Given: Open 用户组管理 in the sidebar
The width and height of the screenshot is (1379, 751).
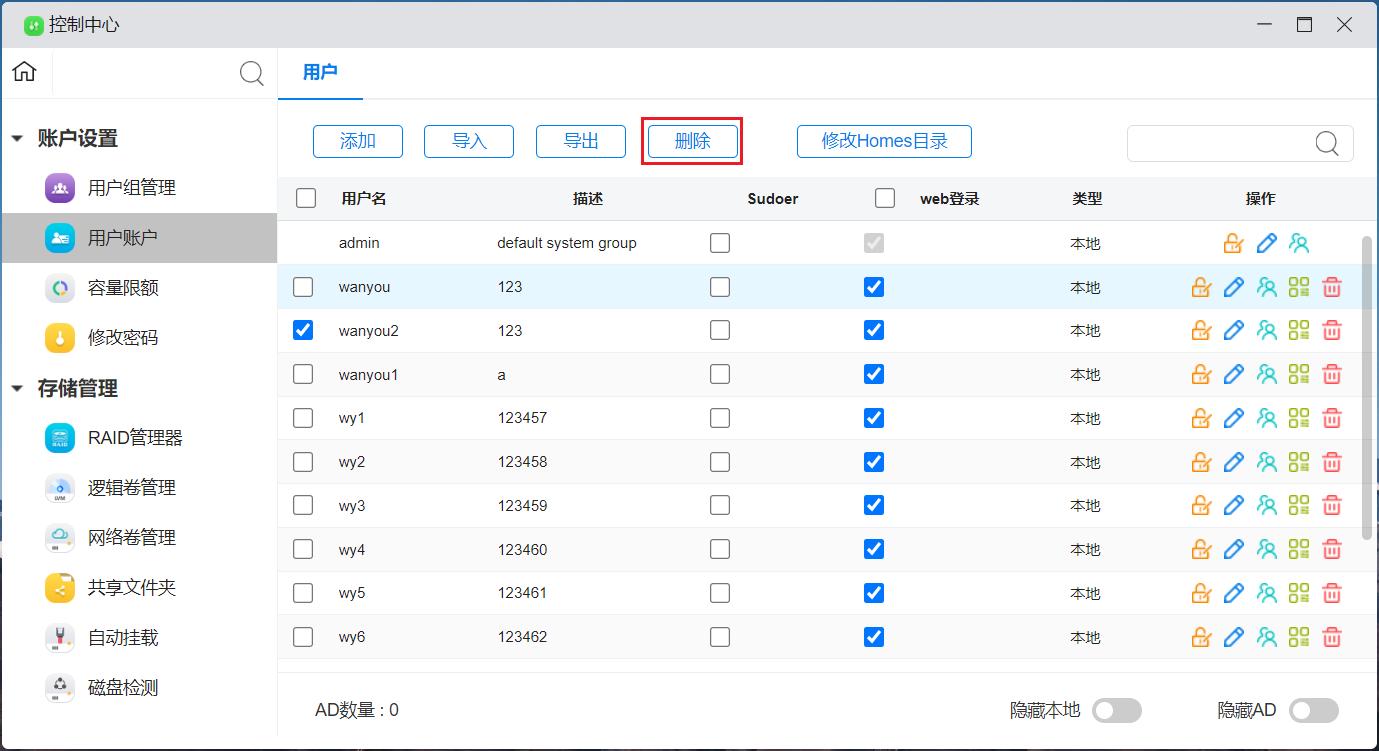Looking at the screenshot, I should coord(131,188).
